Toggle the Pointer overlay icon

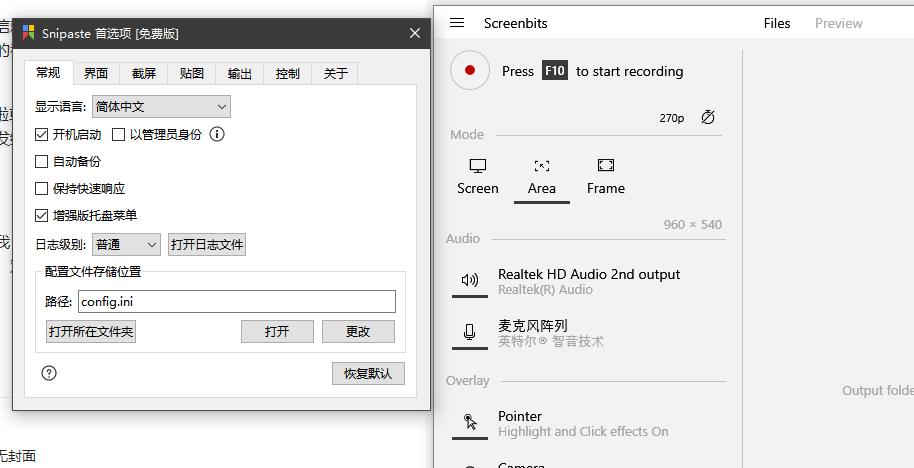[470, 423]
